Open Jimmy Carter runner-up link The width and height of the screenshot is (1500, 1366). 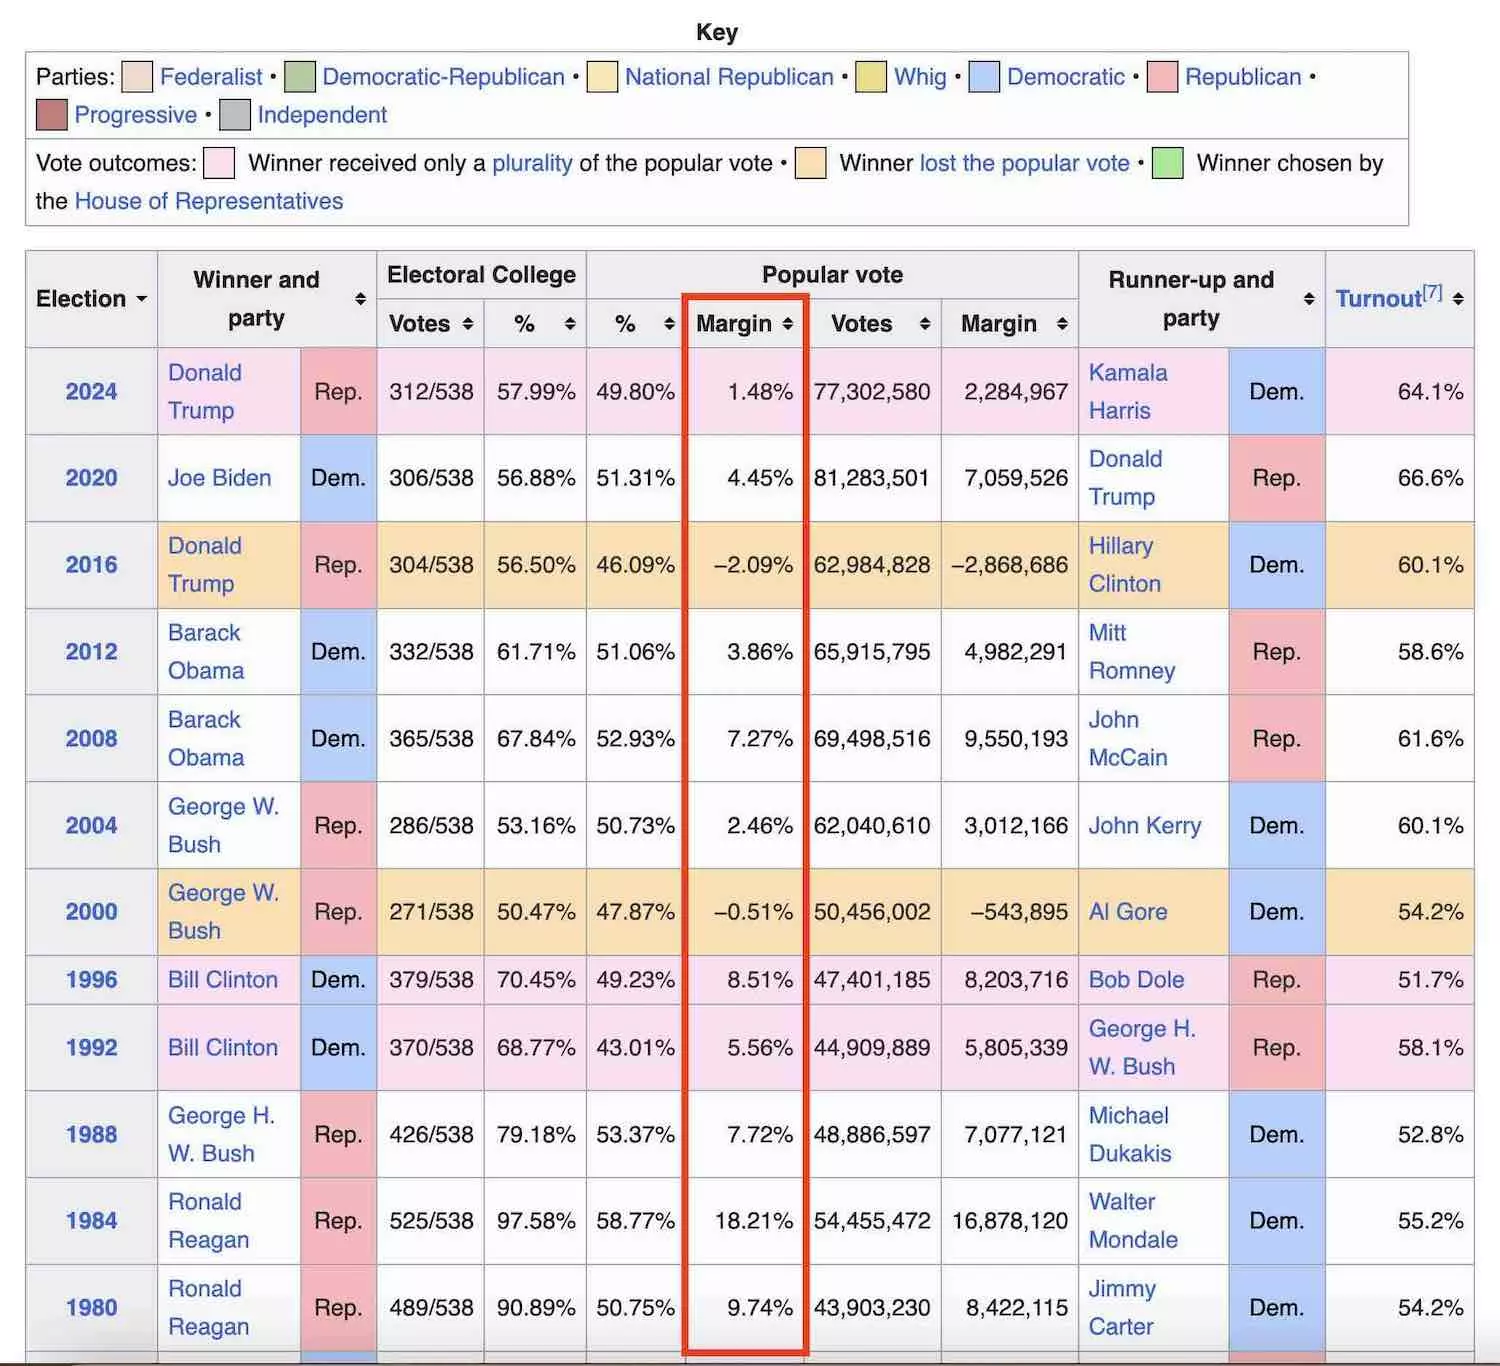[1122, 1308]
